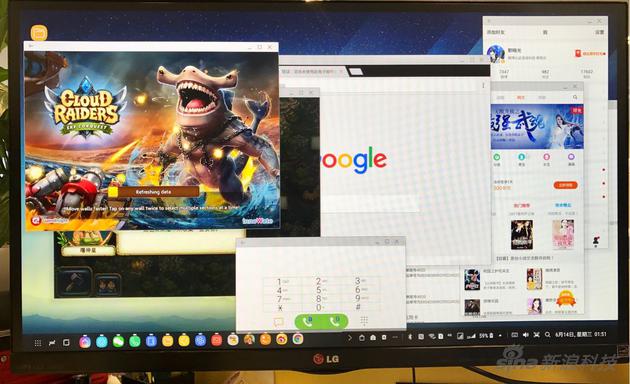
Task: Tap digit 9 on the dialer keypad
Action: 358,298
